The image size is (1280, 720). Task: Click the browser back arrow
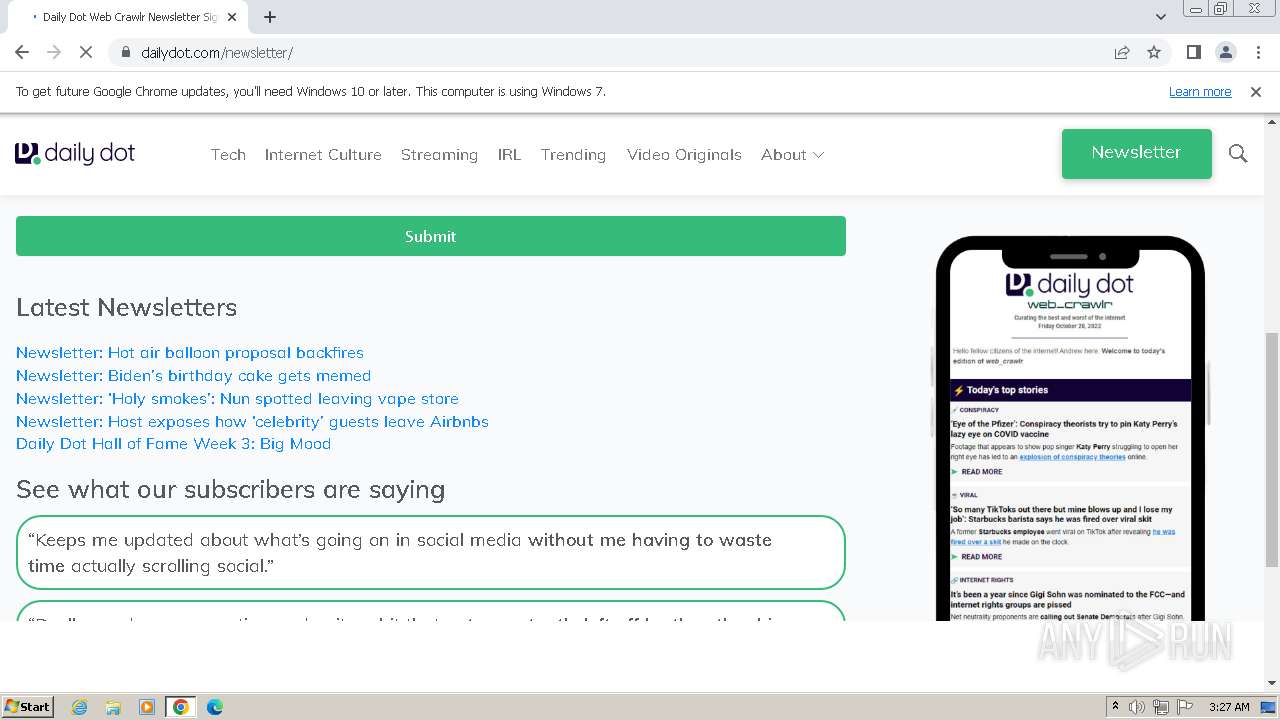point(22,52)
